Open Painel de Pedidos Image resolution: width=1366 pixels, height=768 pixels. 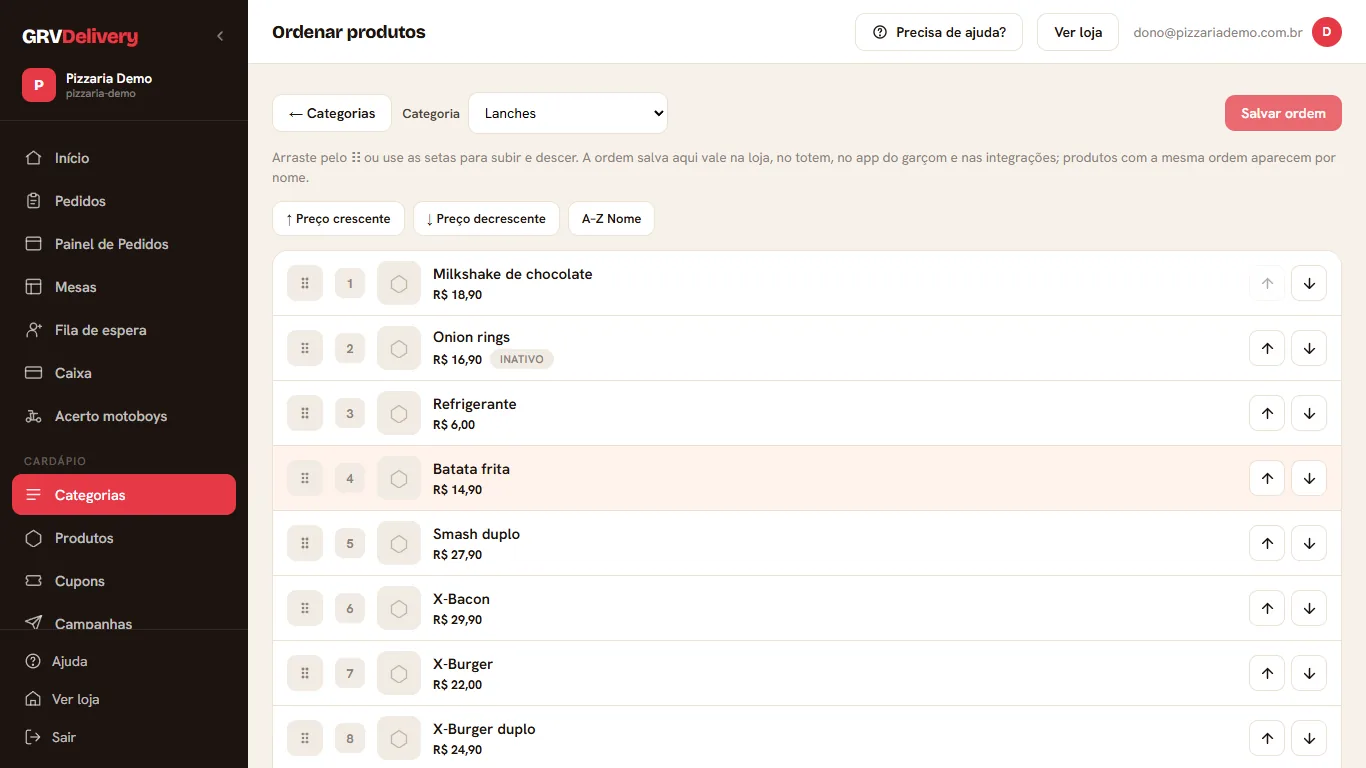124,244
